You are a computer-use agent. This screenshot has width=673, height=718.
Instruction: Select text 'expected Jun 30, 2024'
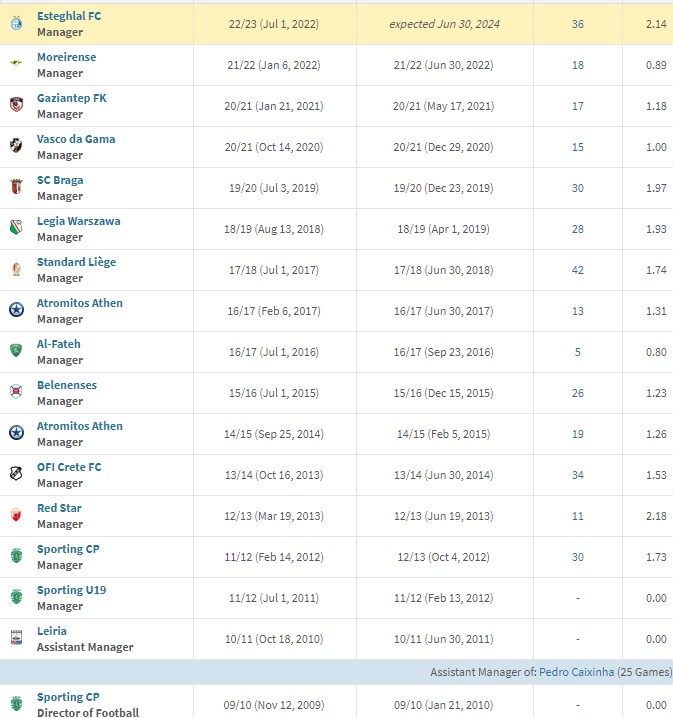(444, 24)
